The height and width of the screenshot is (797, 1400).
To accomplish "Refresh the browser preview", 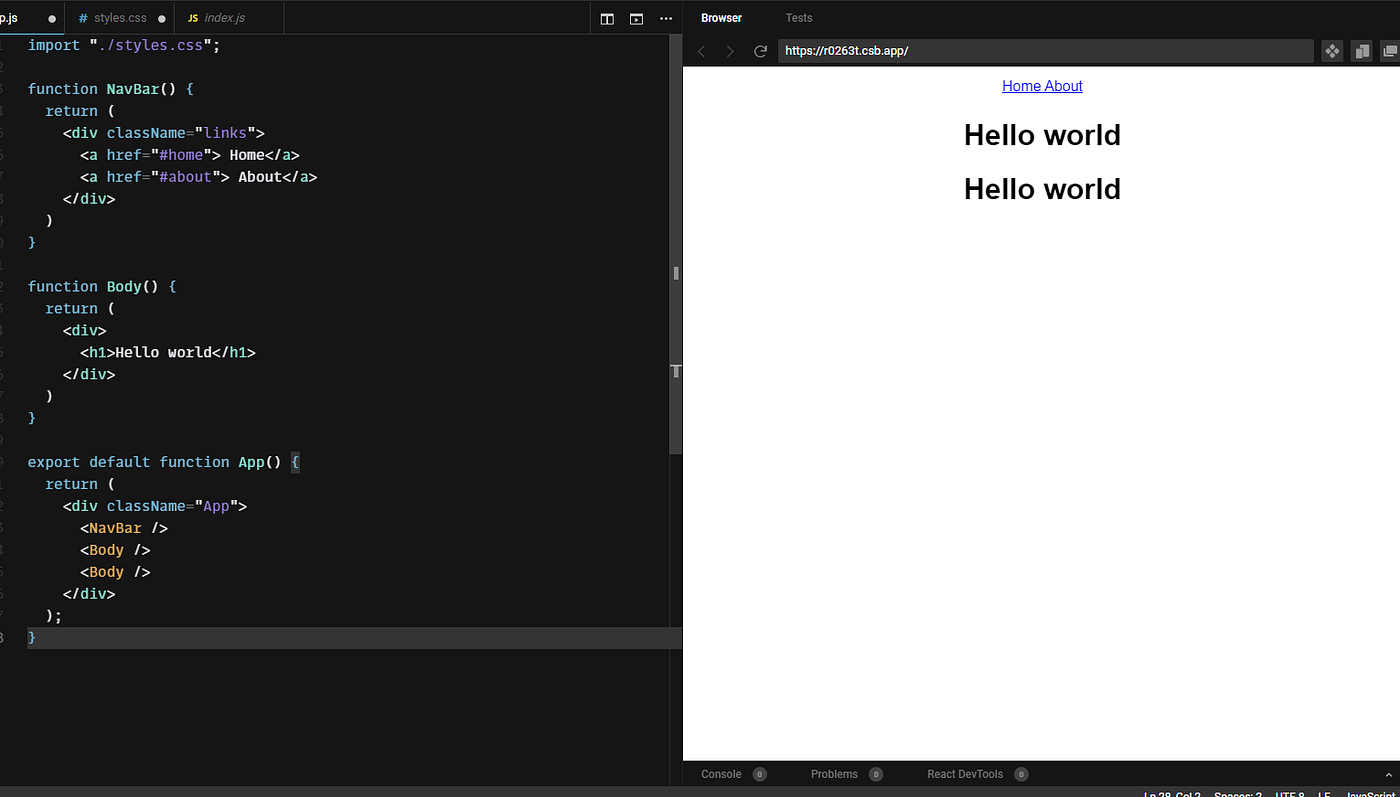I will [x=759, y=51].
